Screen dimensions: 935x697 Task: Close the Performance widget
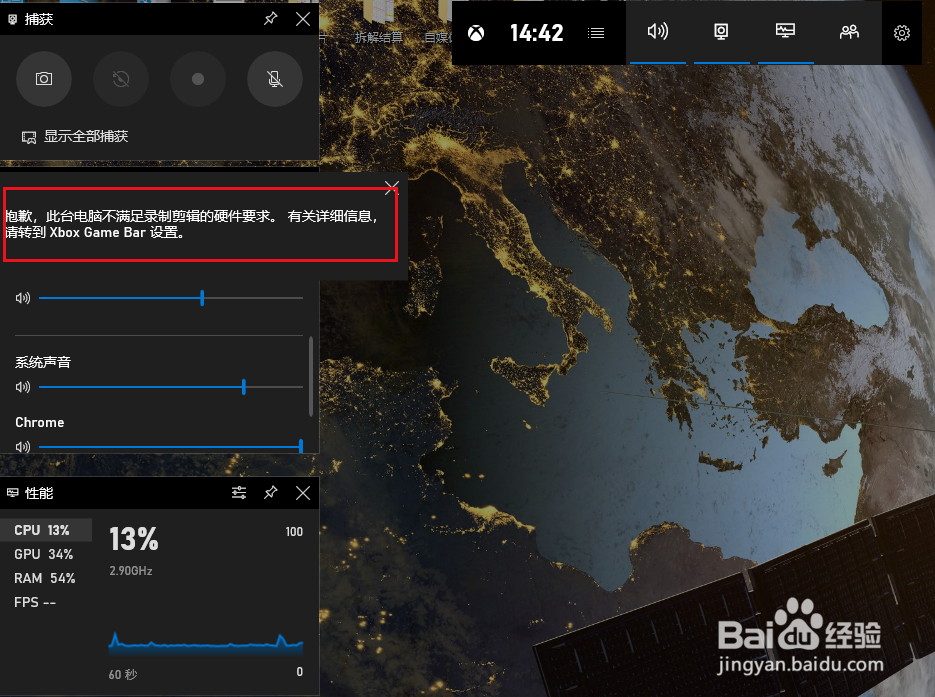303,492
